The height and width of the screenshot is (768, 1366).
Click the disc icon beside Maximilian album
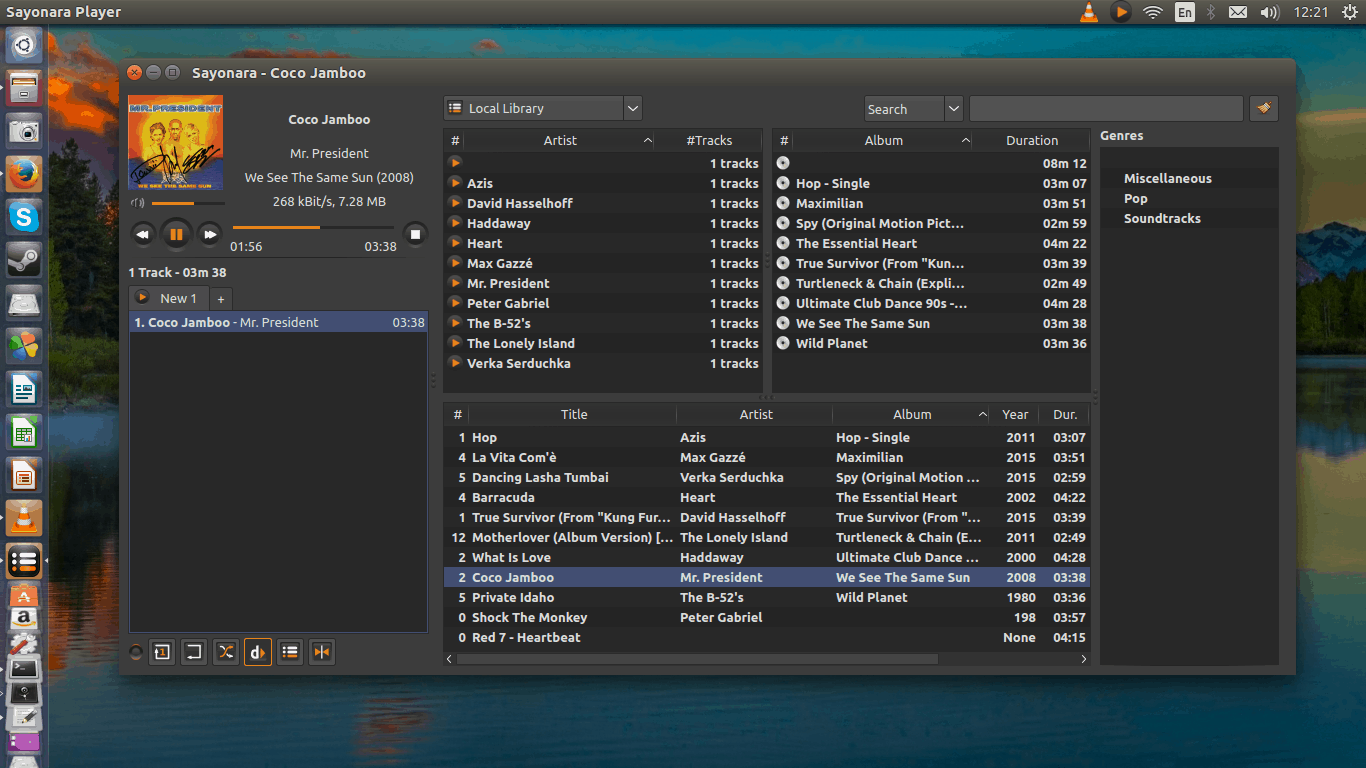(x=783, y=203)
